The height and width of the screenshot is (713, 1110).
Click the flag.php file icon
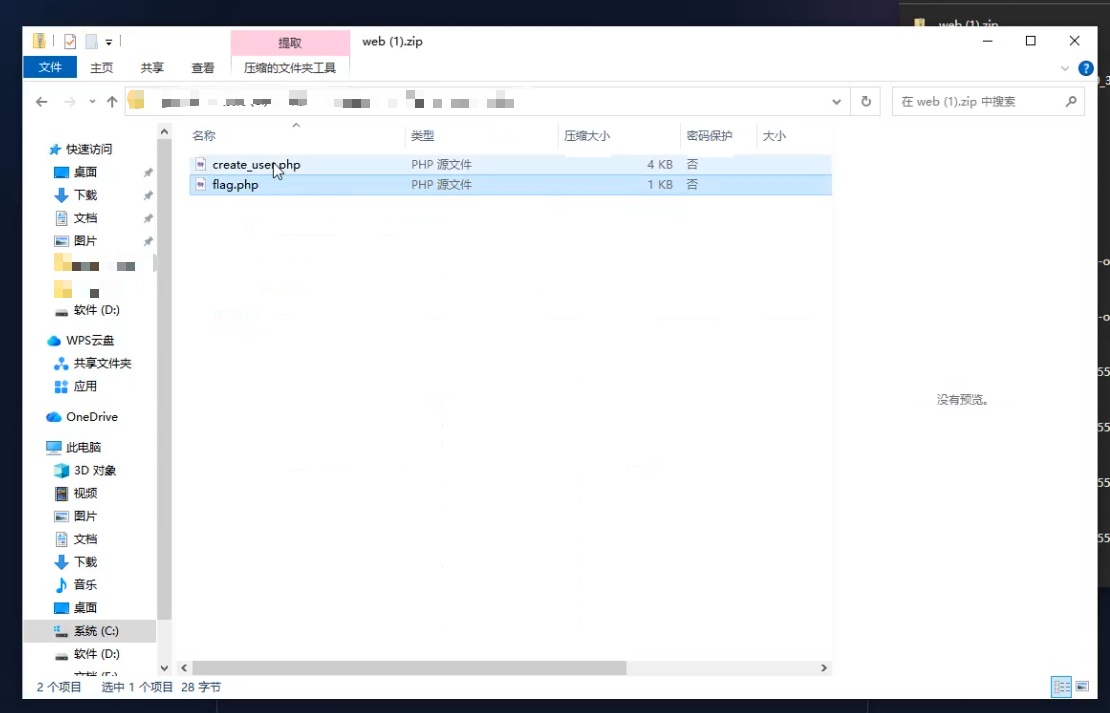click(x=201, y=185)
